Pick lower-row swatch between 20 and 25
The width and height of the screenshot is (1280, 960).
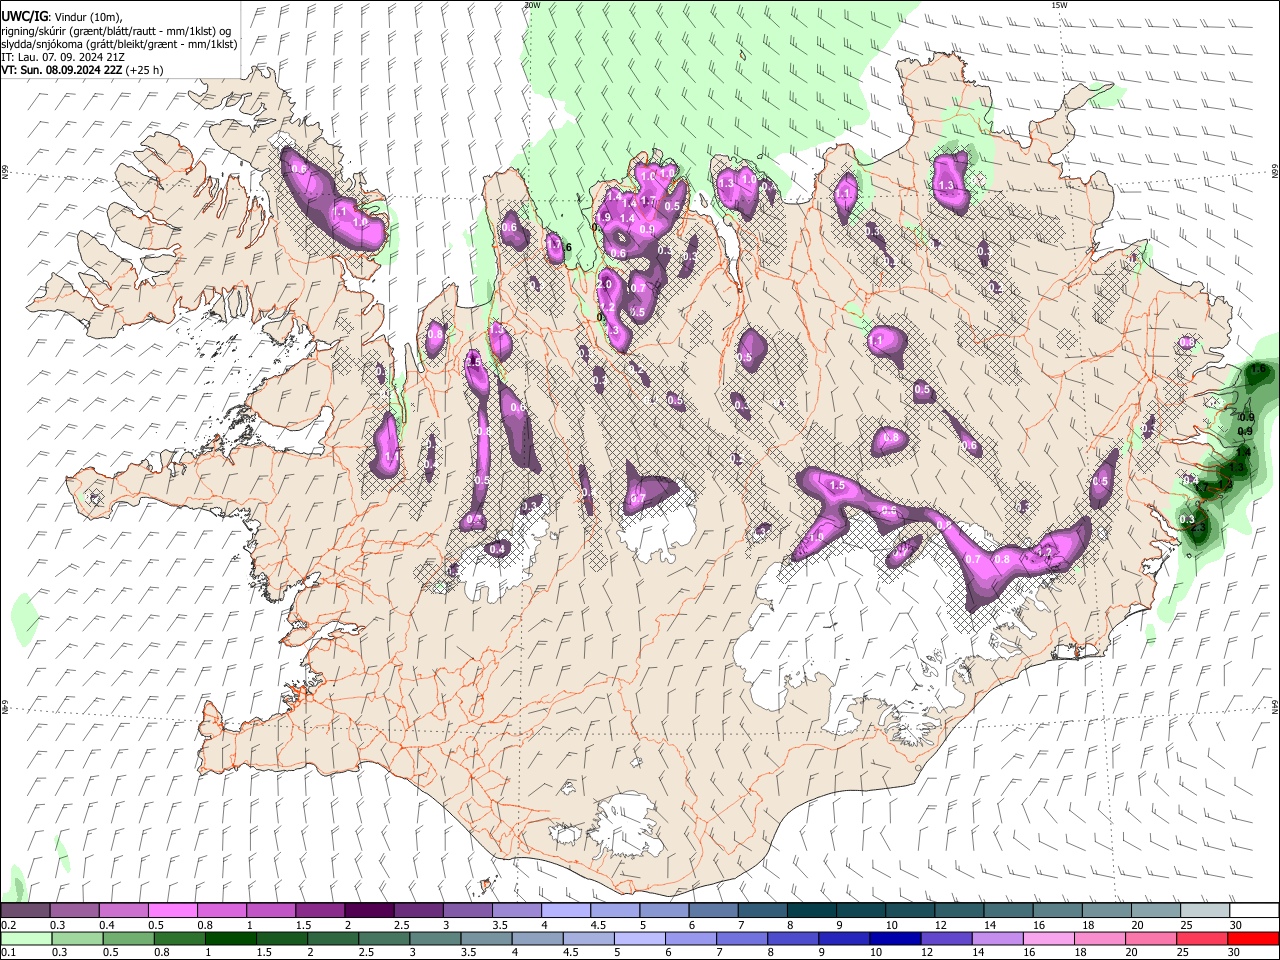tap(1151, 938)
